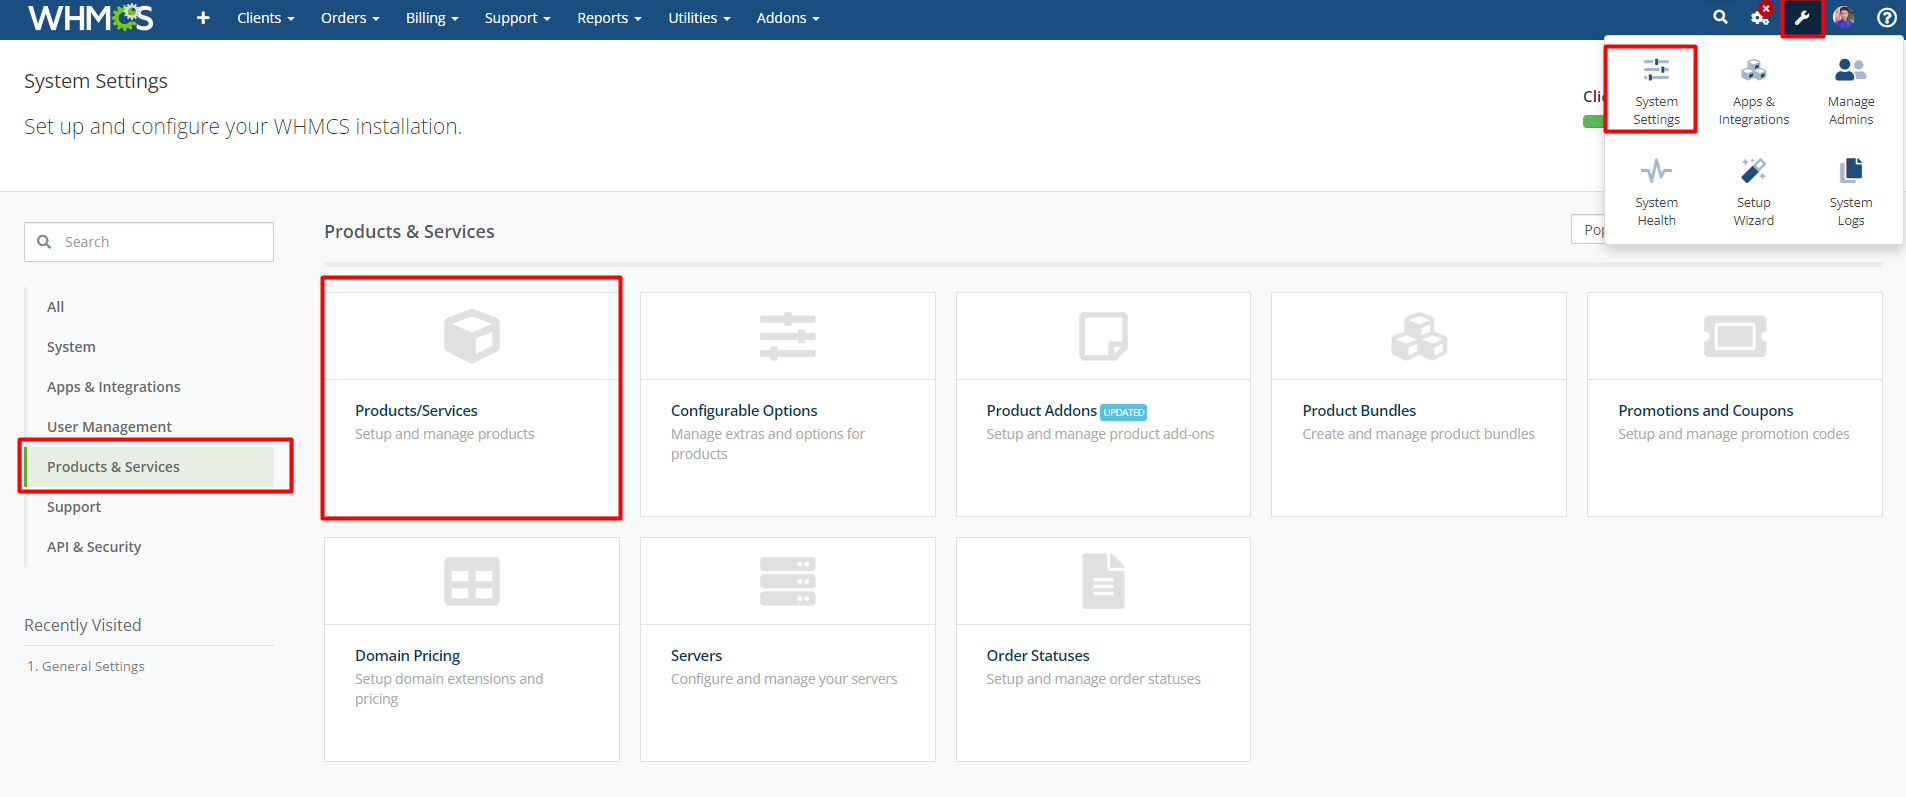Open the help question mark icon
1906x797 pixels.
click(1886, 17)
